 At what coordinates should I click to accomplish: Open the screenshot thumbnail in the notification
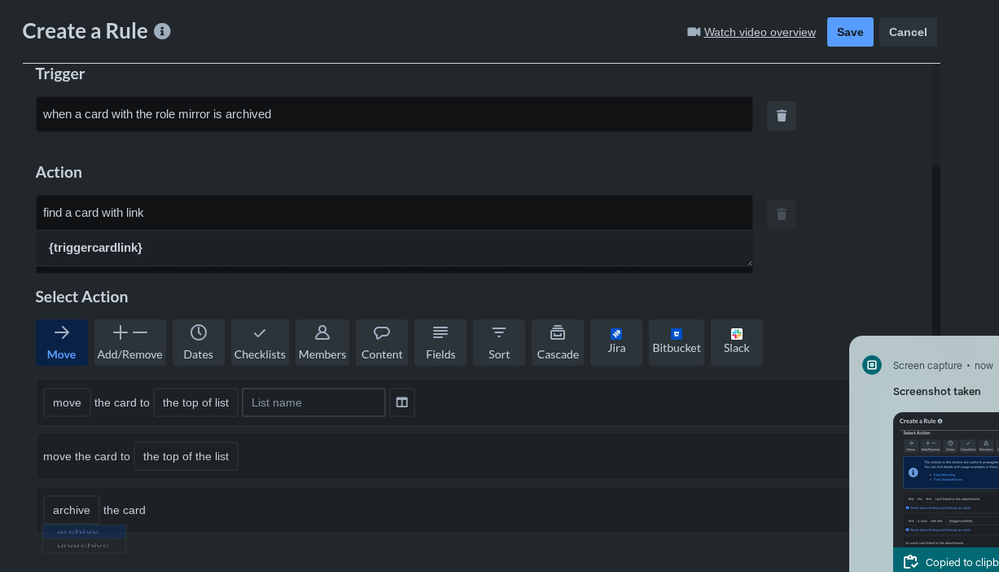tap(946, 480)
